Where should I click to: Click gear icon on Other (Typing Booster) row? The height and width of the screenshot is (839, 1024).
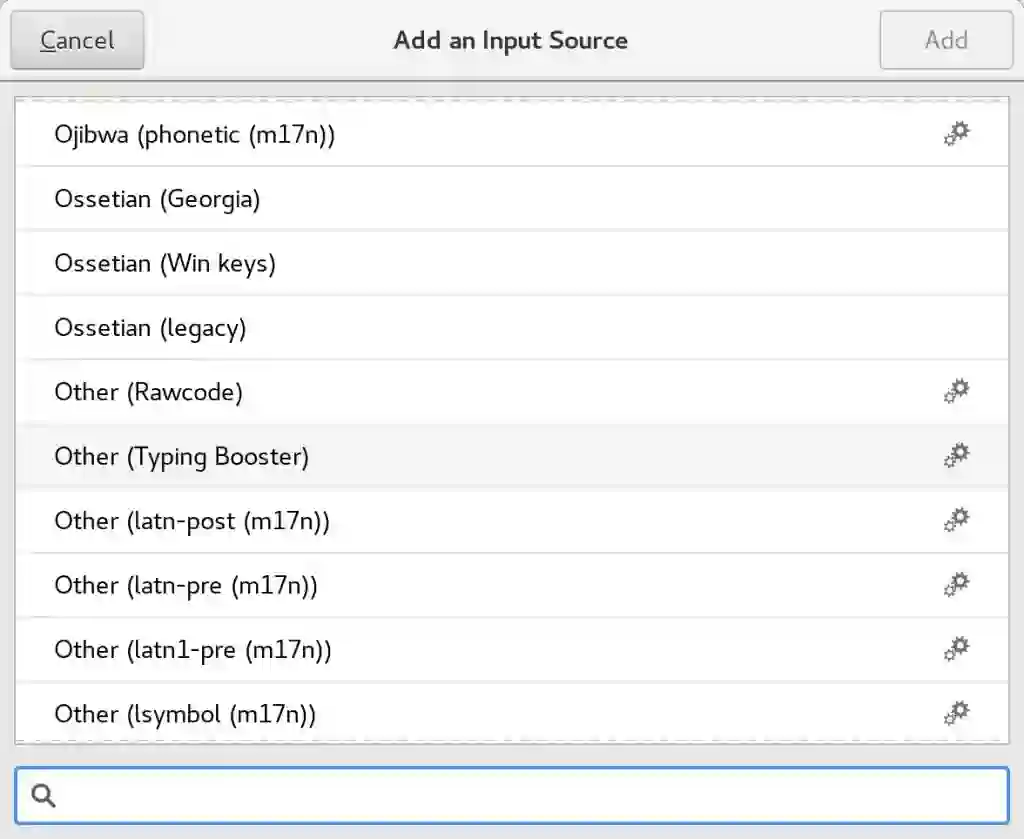[957, 456]
